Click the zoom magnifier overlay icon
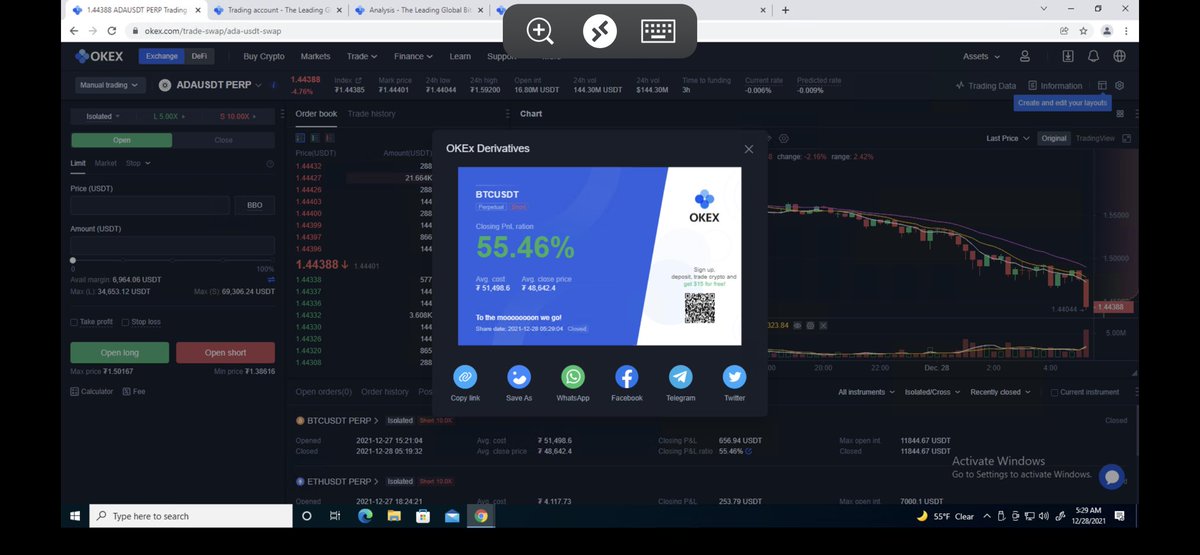Viewport: 1200px width, 555px height. point(540,31)
